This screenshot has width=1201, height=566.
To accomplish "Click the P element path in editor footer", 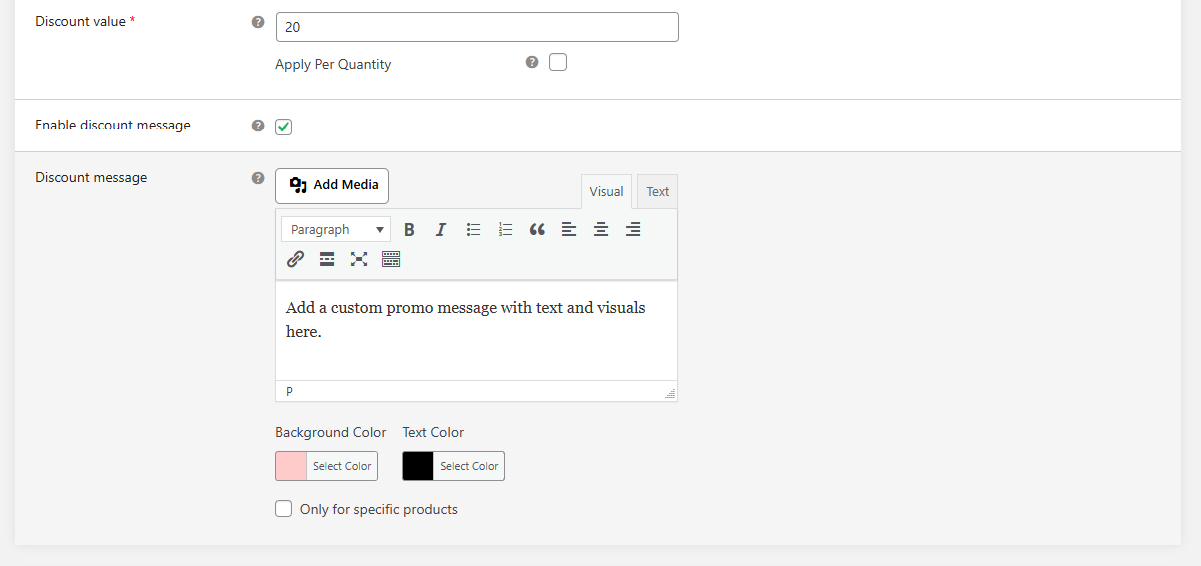I will click(290, 391).
